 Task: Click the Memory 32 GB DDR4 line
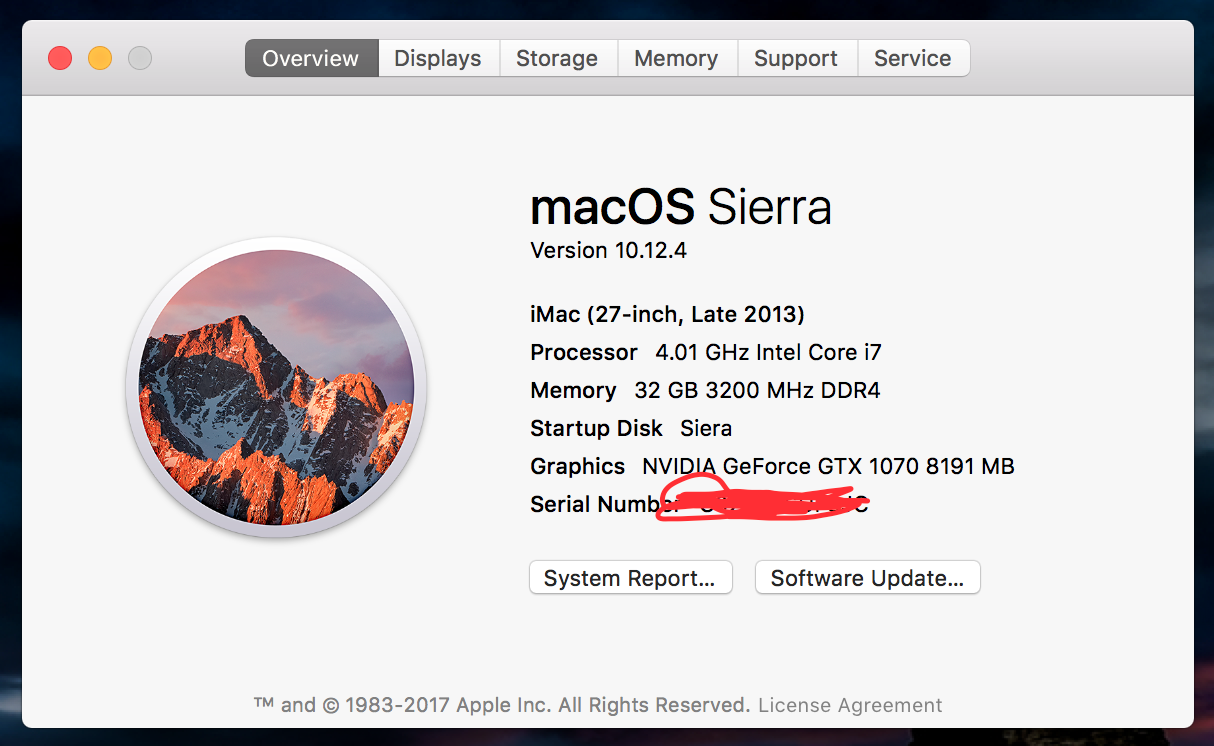click(x=705, y=390)
